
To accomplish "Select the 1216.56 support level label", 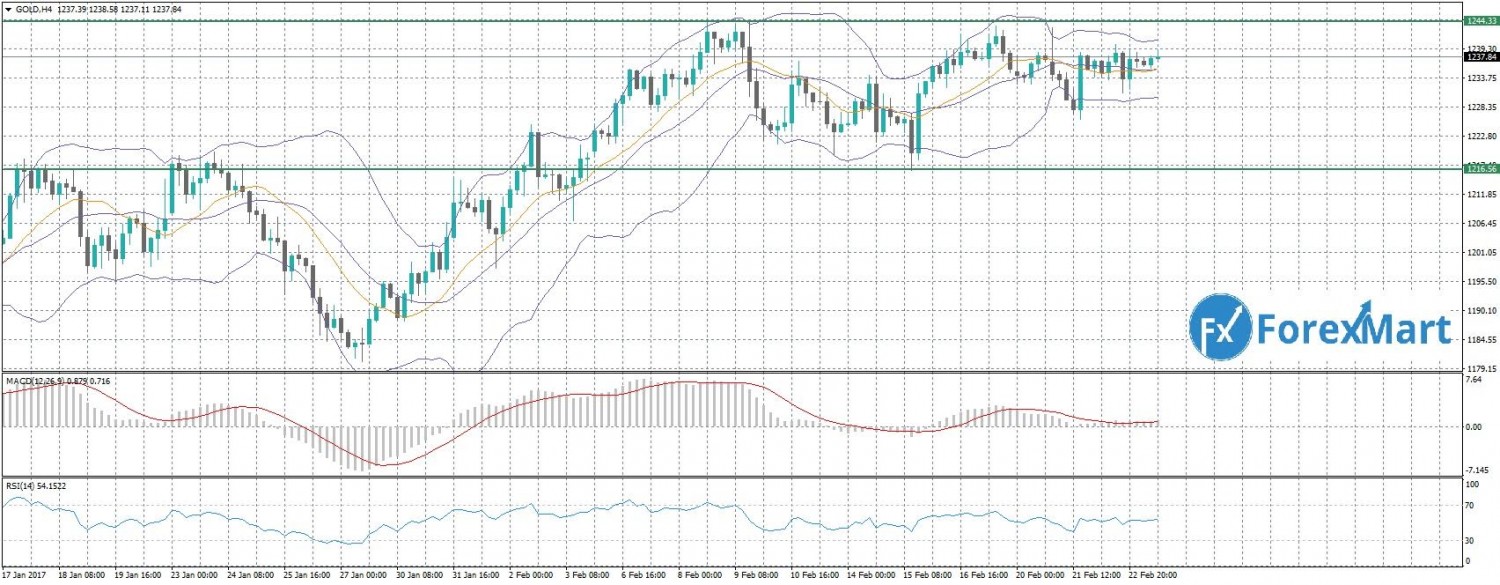I will (1480, 169).
